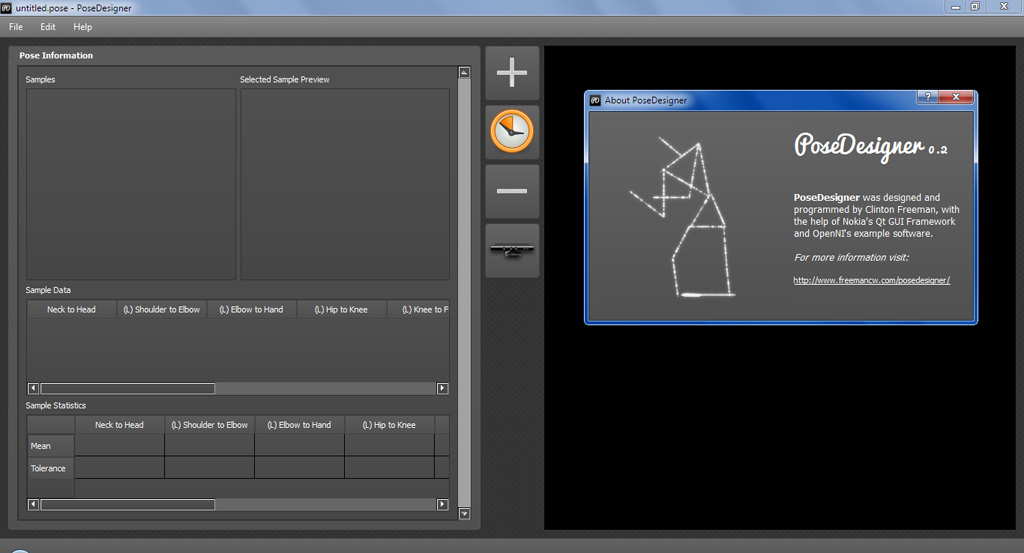Click (L) Shoulder to Elbow header in Sample Statistics
The image size is (1024, 553).
(x=210, y=425)
